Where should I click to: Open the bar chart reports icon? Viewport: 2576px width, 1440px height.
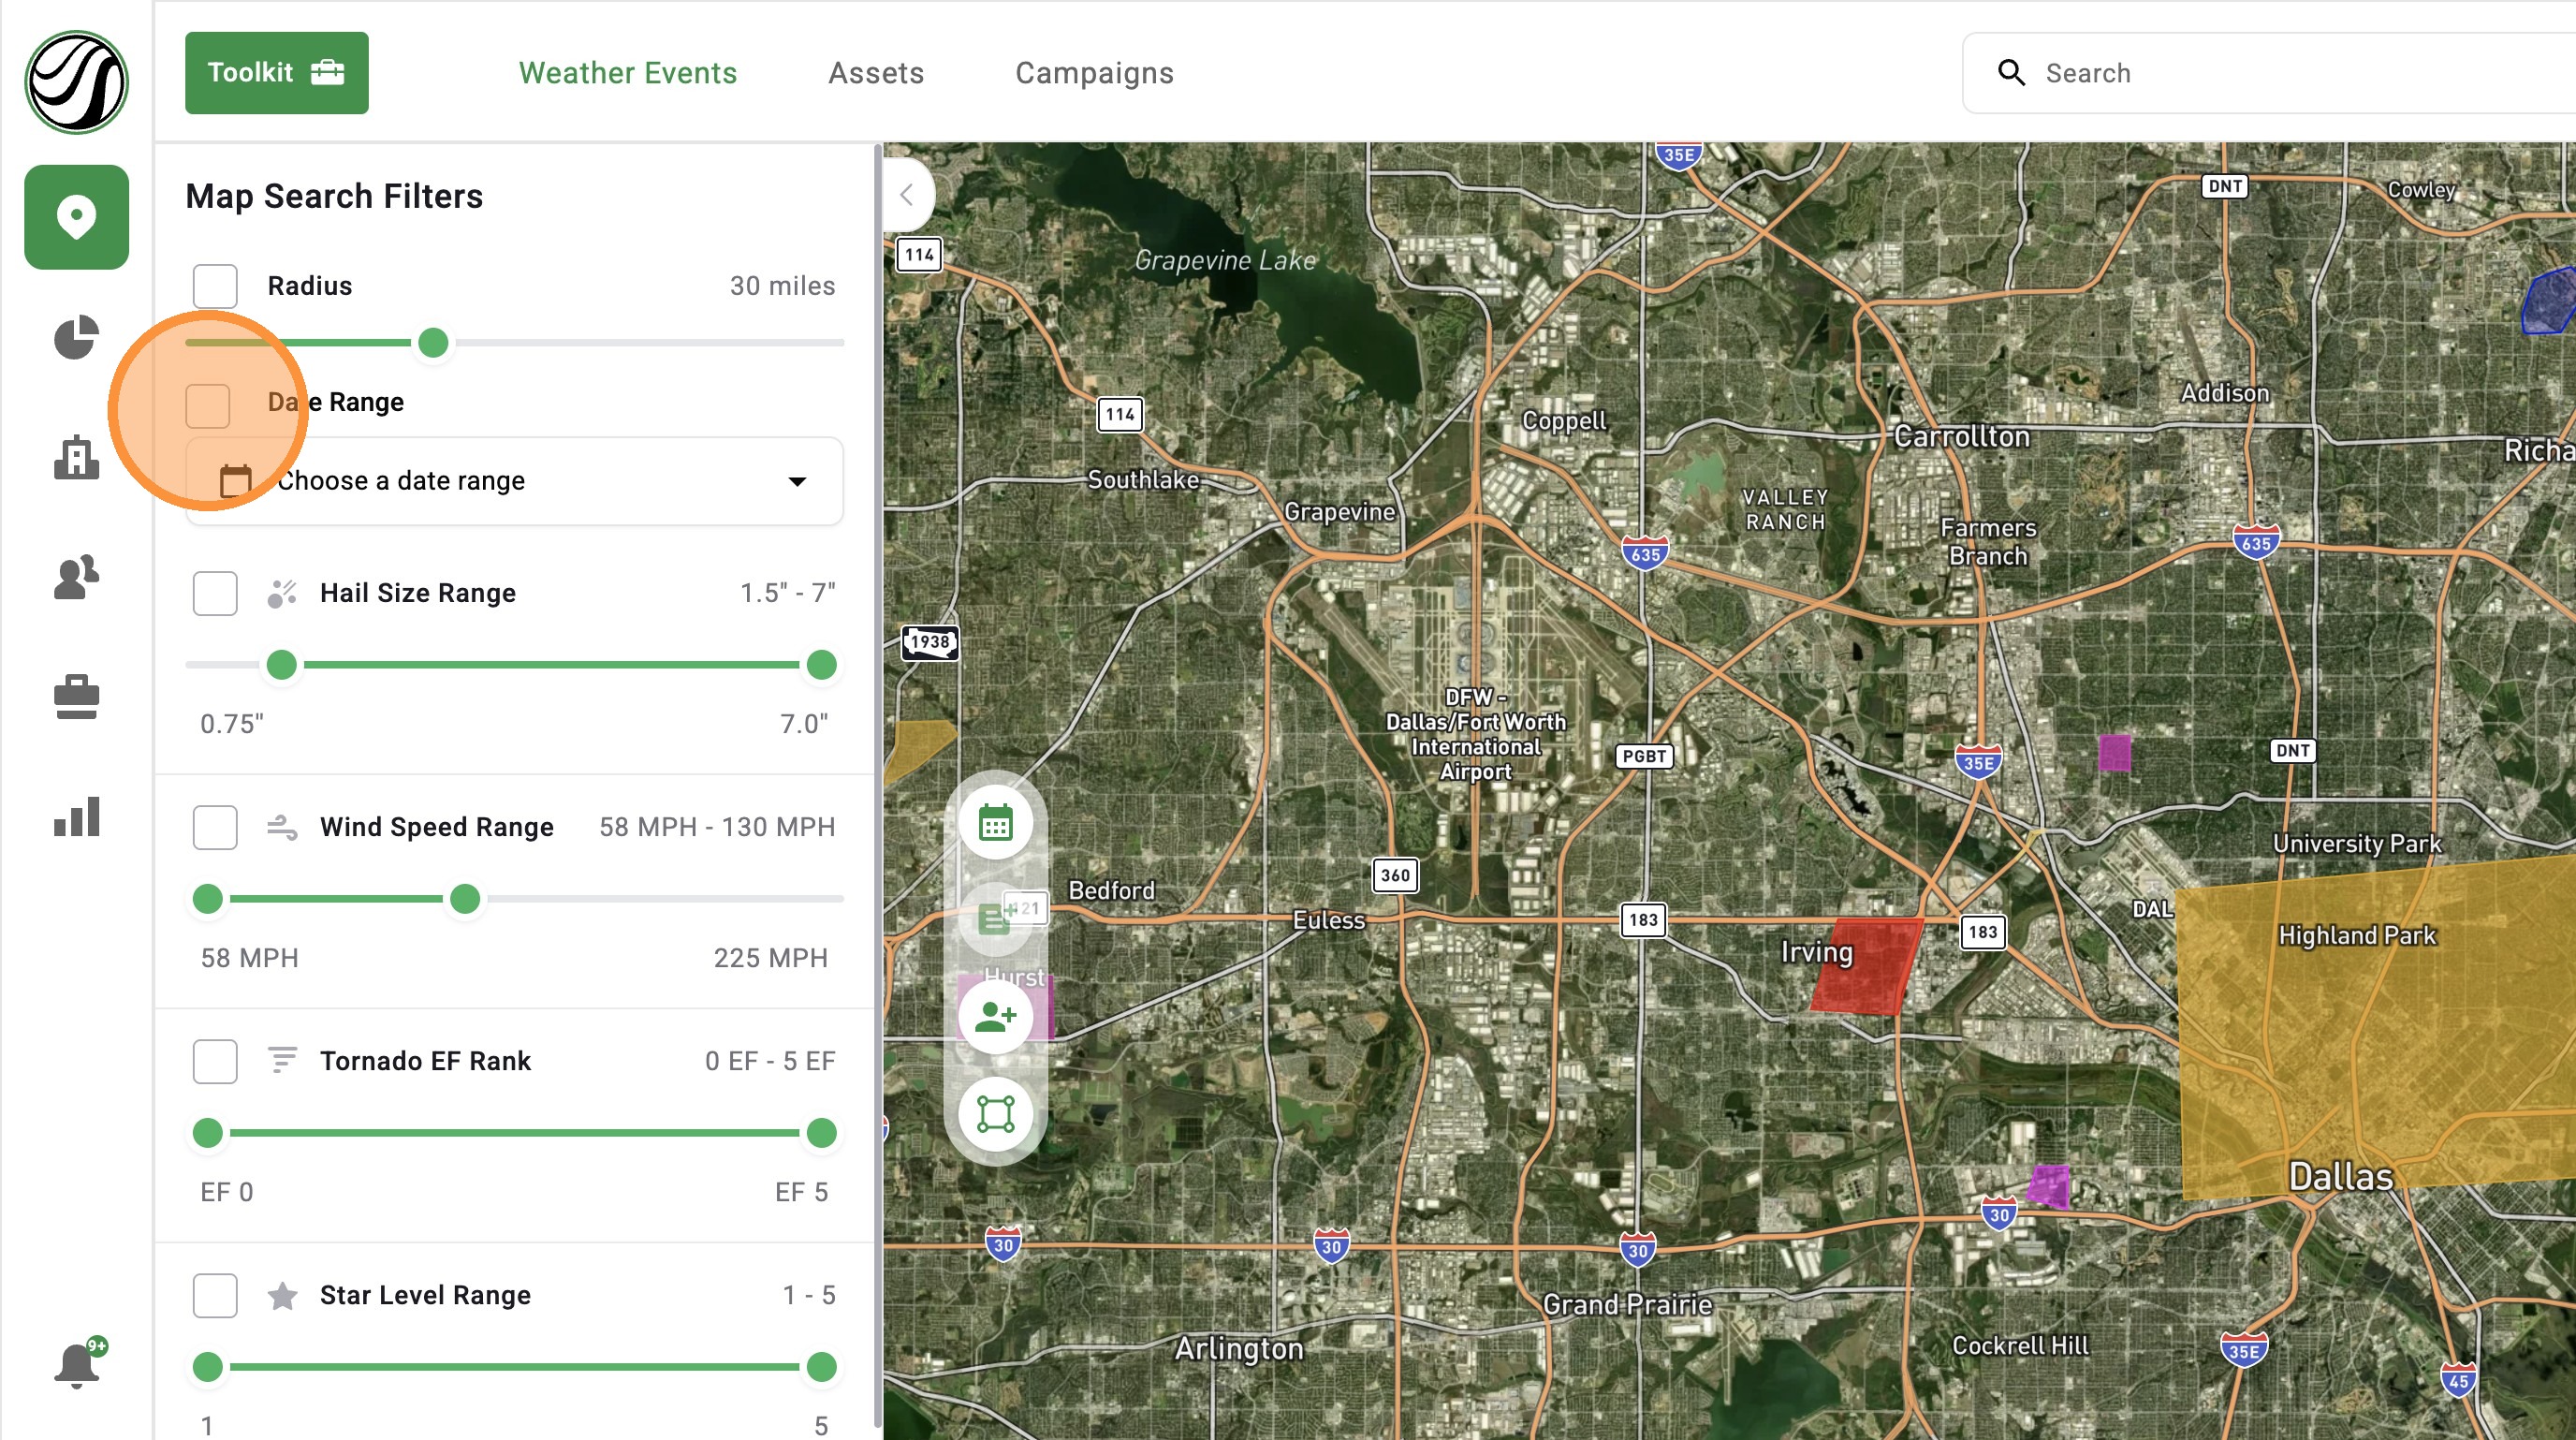tap(76, 817)
